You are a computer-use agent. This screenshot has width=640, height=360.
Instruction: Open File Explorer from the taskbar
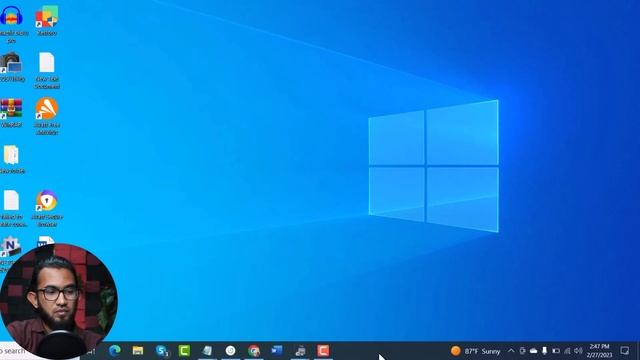[138, 351]
